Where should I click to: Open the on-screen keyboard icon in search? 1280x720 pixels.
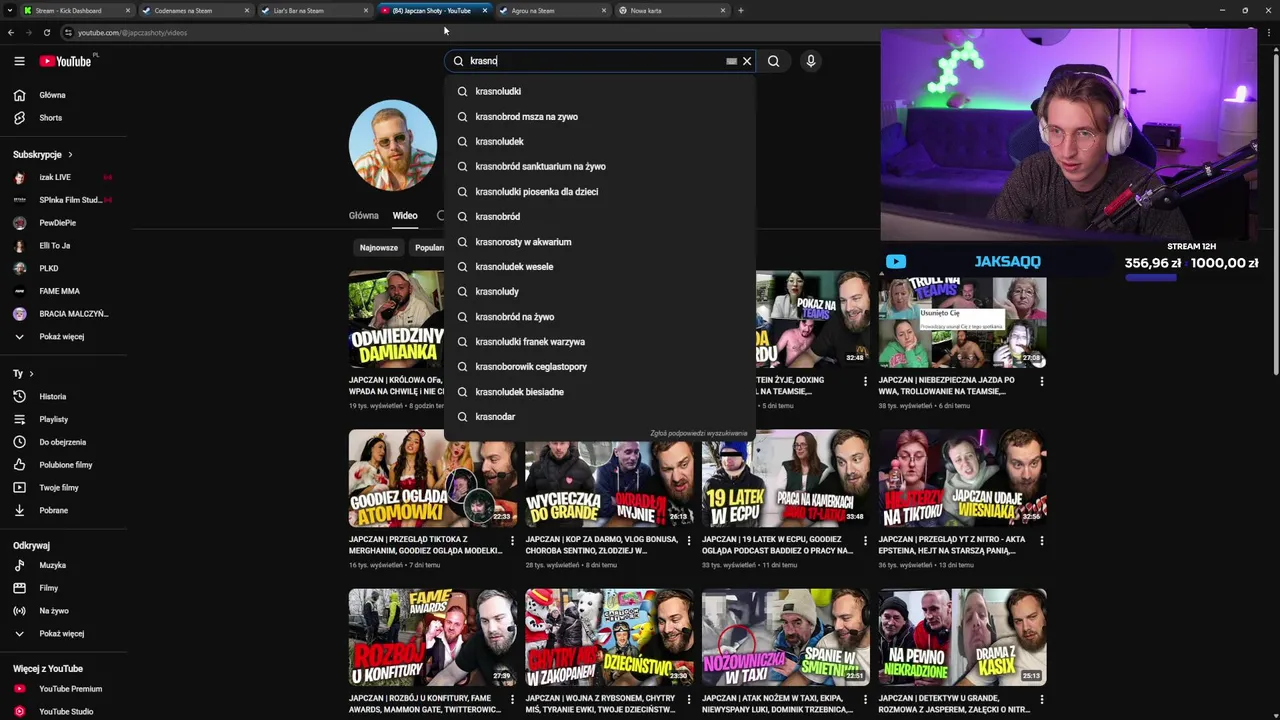coord(731,61)
